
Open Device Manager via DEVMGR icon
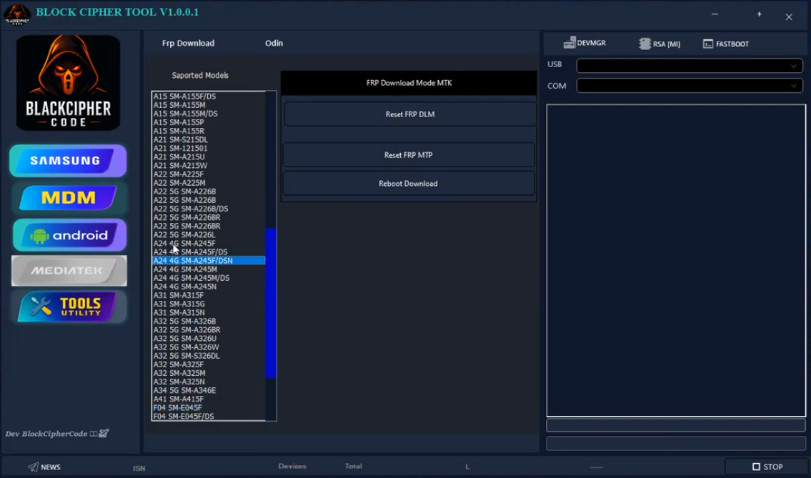click(585, 44)
